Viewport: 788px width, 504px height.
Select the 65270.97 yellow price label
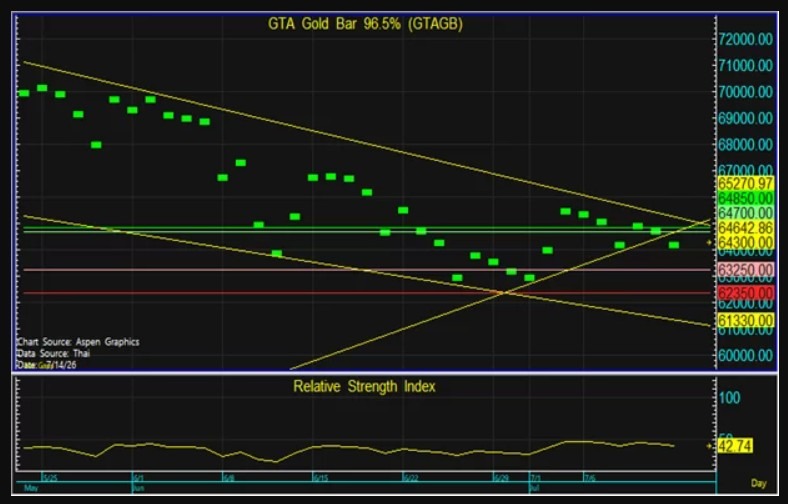pos(745,183)
